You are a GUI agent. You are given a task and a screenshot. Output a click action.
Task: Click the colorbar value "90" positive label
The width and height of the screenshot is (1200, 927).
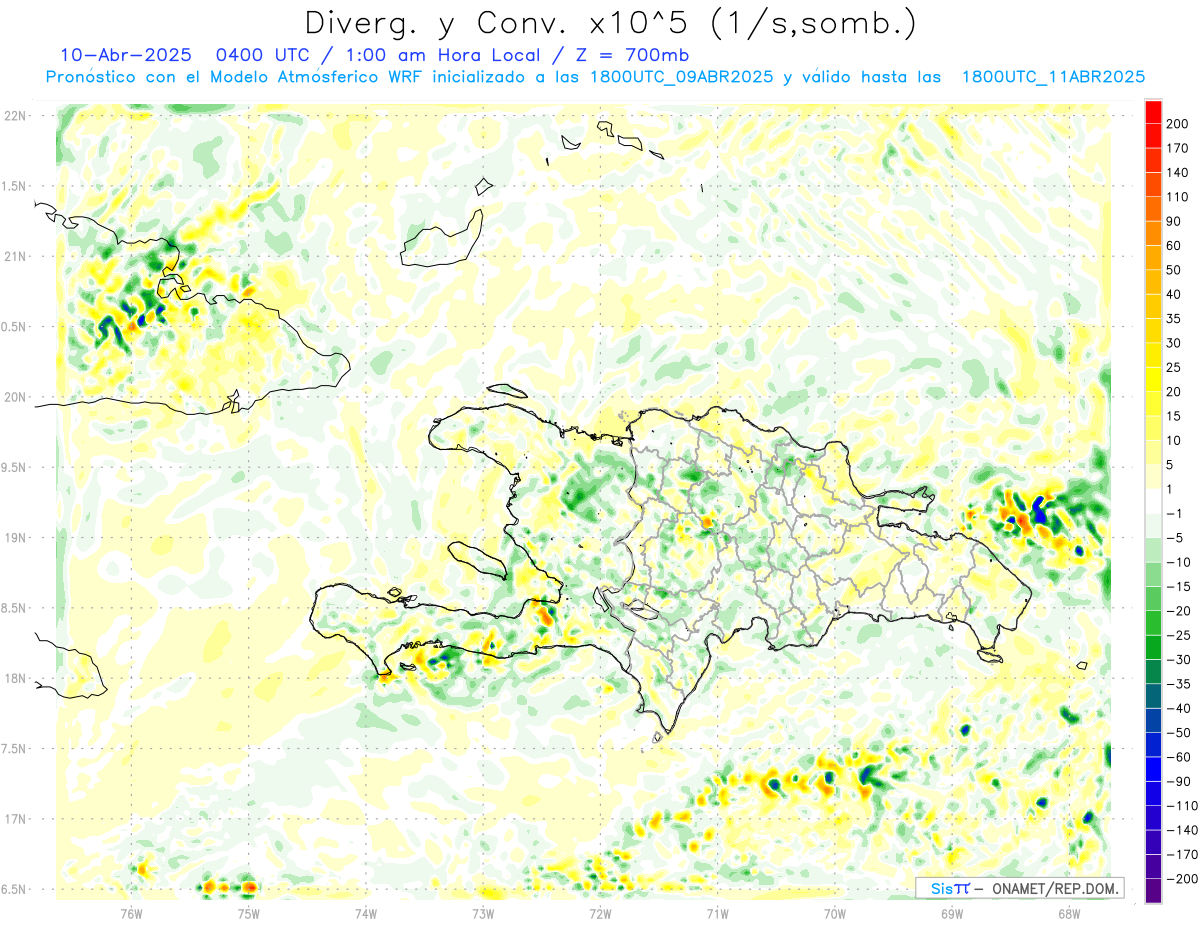[x=1174, y=222]
